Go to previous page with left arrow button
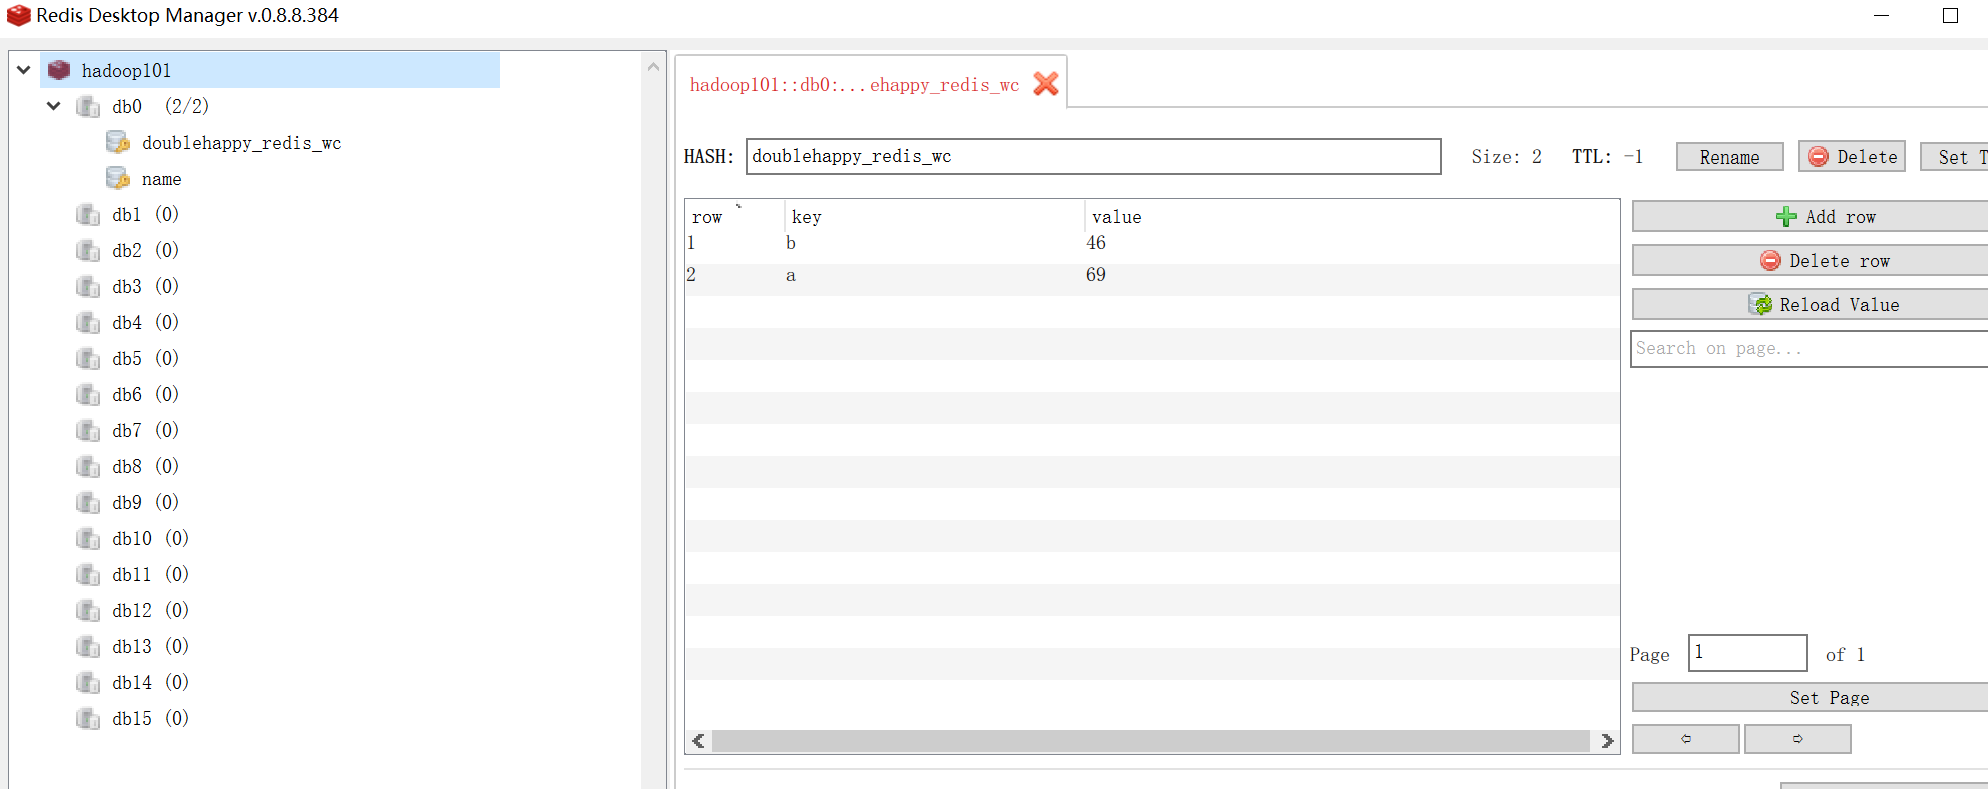 pos(1686,739)
